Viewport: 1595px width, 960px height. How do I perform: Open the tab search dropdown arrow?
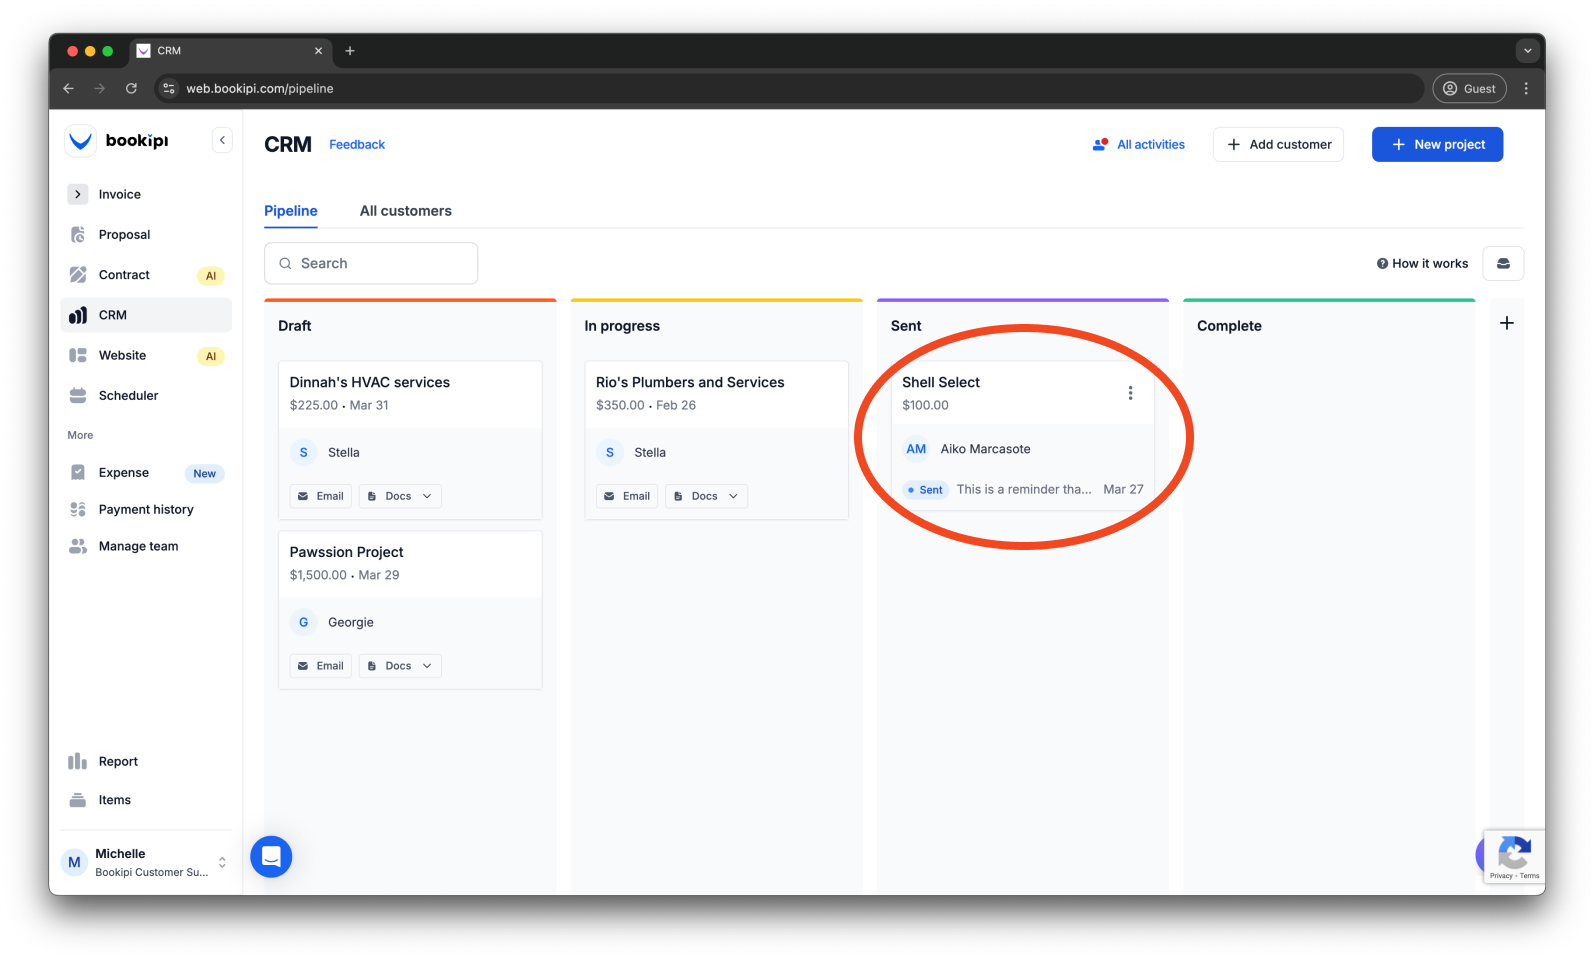1527,51
